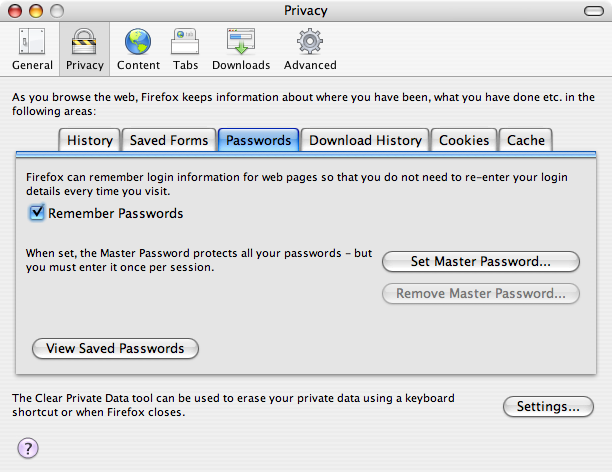Go to the Cookies tab
Viewport: 612px width, 472px height.
464,140
